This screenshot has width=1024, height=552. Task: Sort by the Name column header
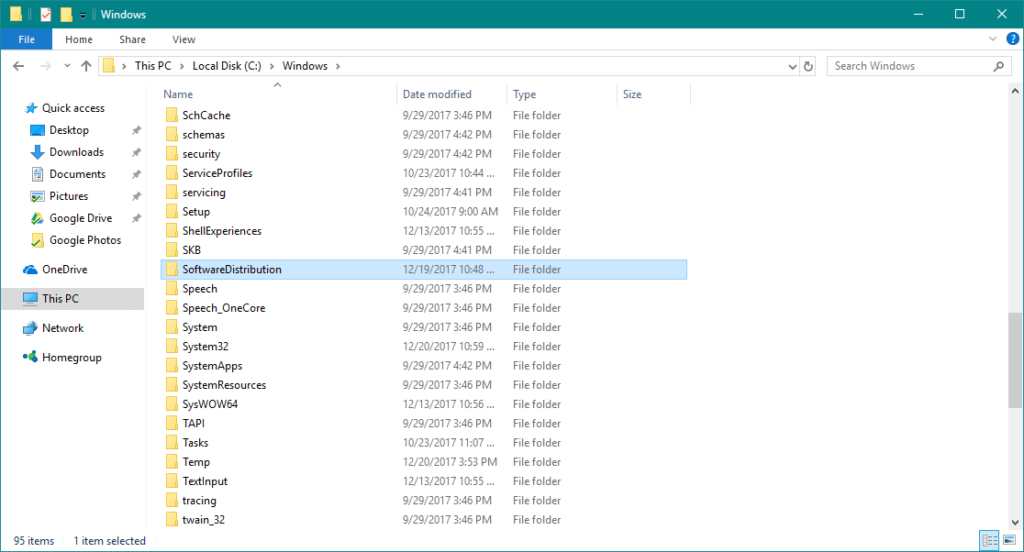[x=278, y=94]
